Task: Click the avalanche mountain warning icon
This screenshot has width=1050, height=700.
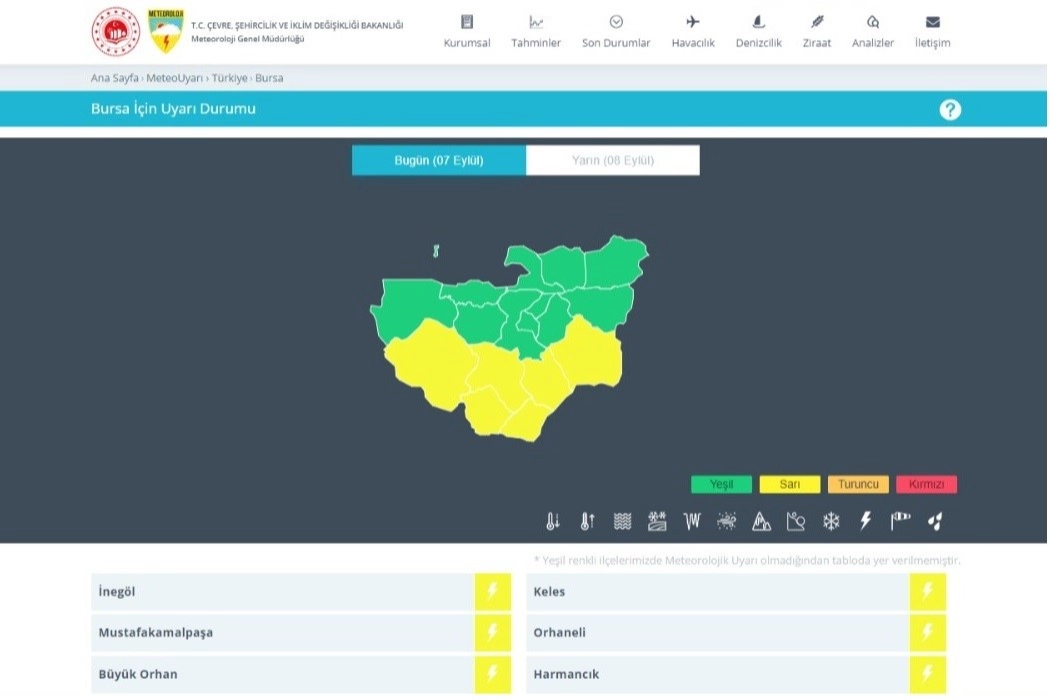Action: click(x=761, y=521)
